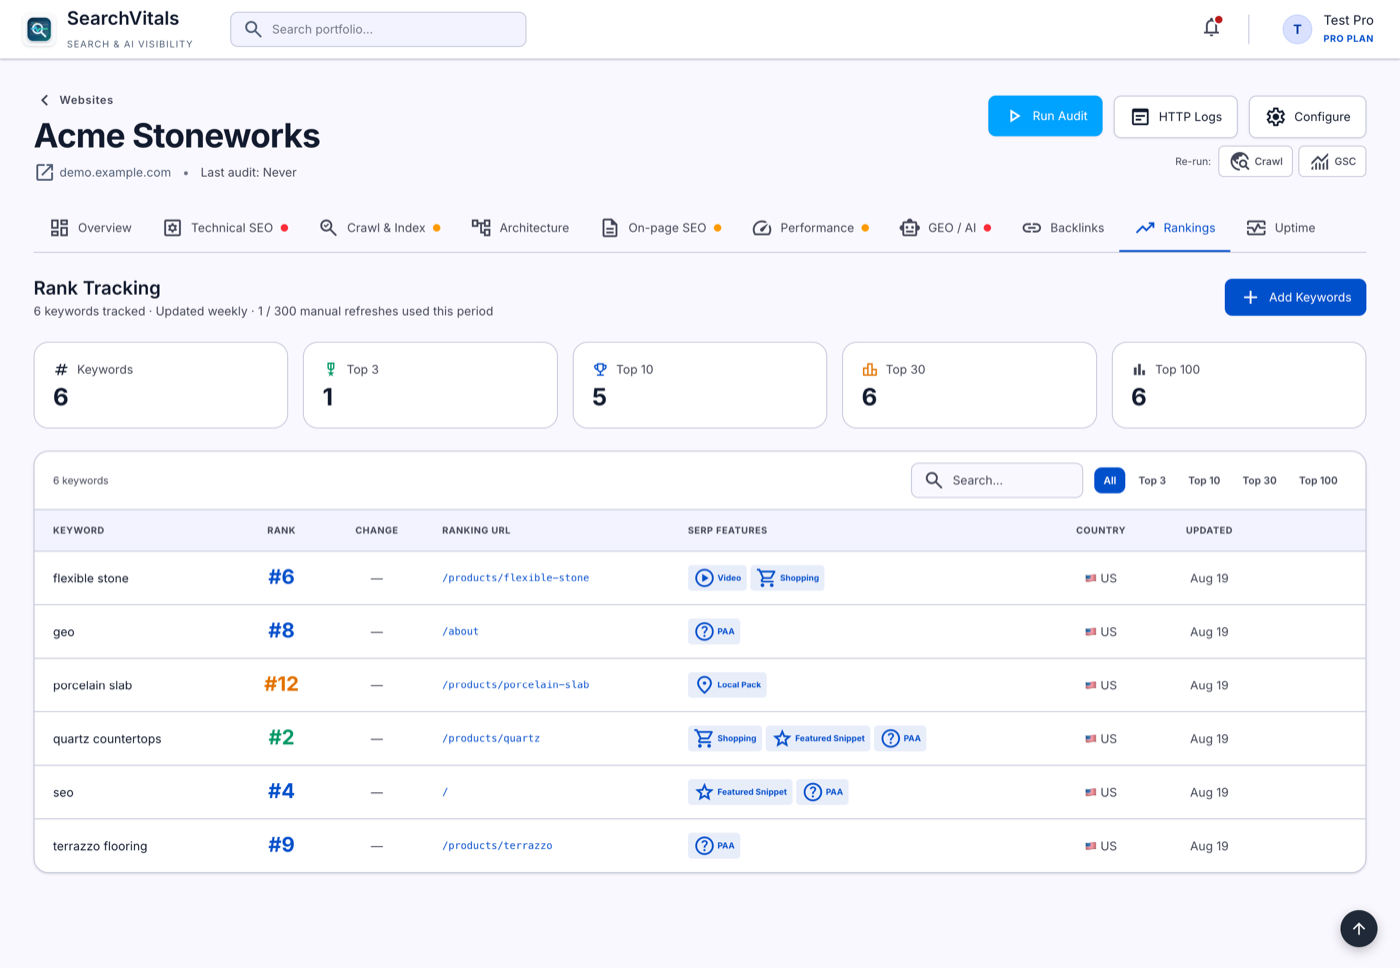The height and width of the screenshot is (970, 1400).
Task: Click the Top 10 summary card
Action: (x=700, y=385)
